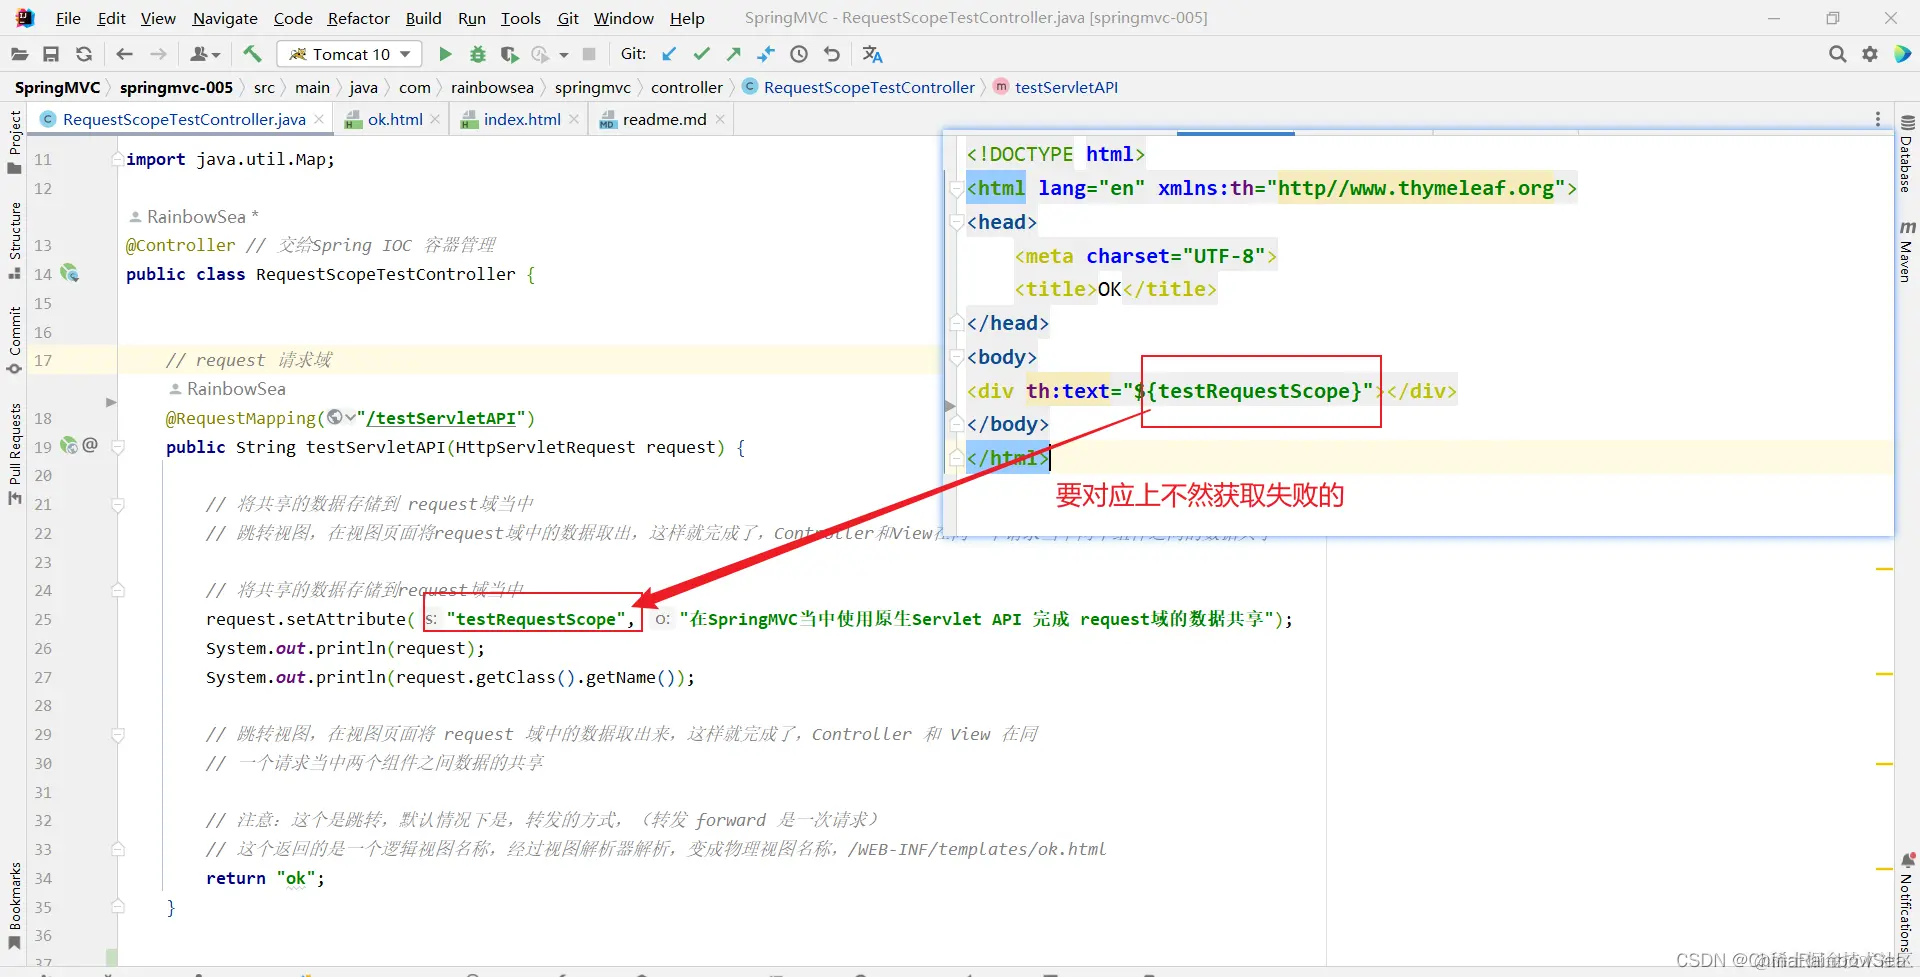Open the JetBrains toolbox icon at top right
The width and height of the screenshot is (1920, 977).
point(1902,54)
